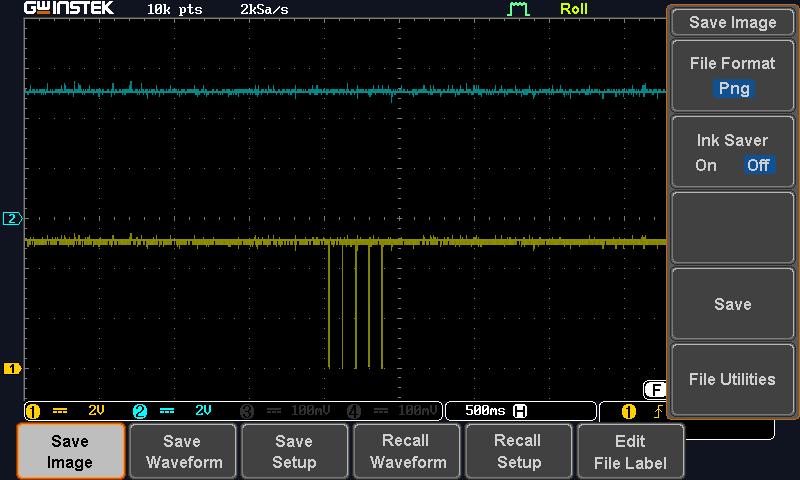Open File Utilities

(x=733, y=380)
